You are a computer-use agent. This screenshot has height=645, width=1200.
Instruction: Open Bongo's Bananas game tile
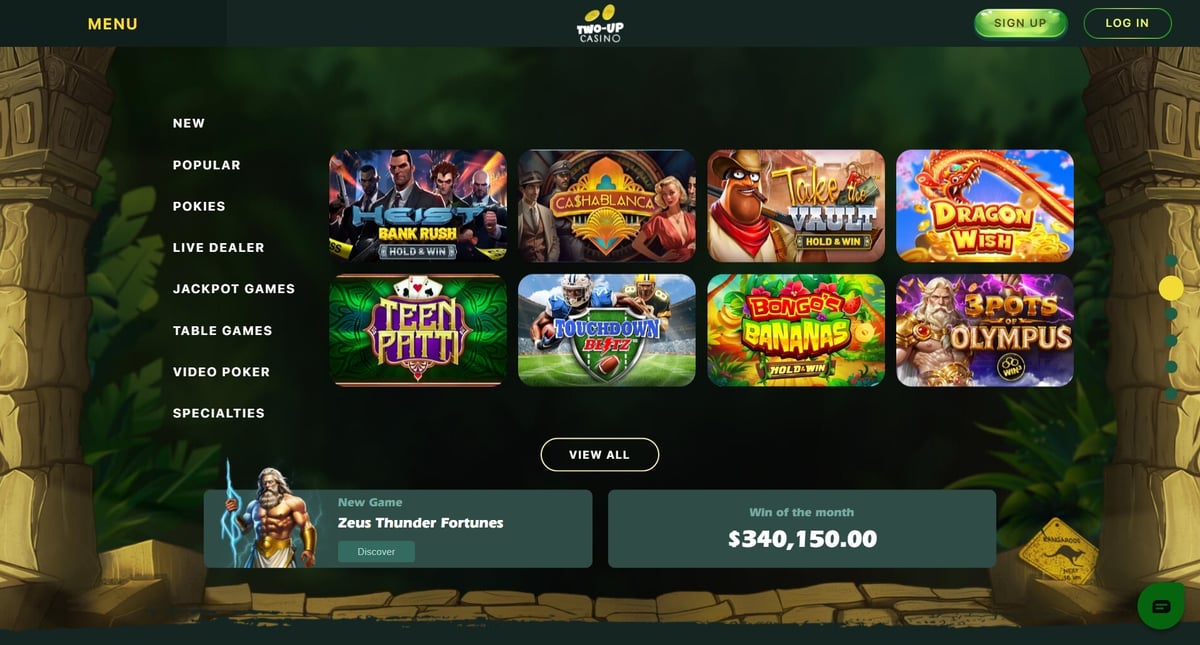click(x=796, y=330)
